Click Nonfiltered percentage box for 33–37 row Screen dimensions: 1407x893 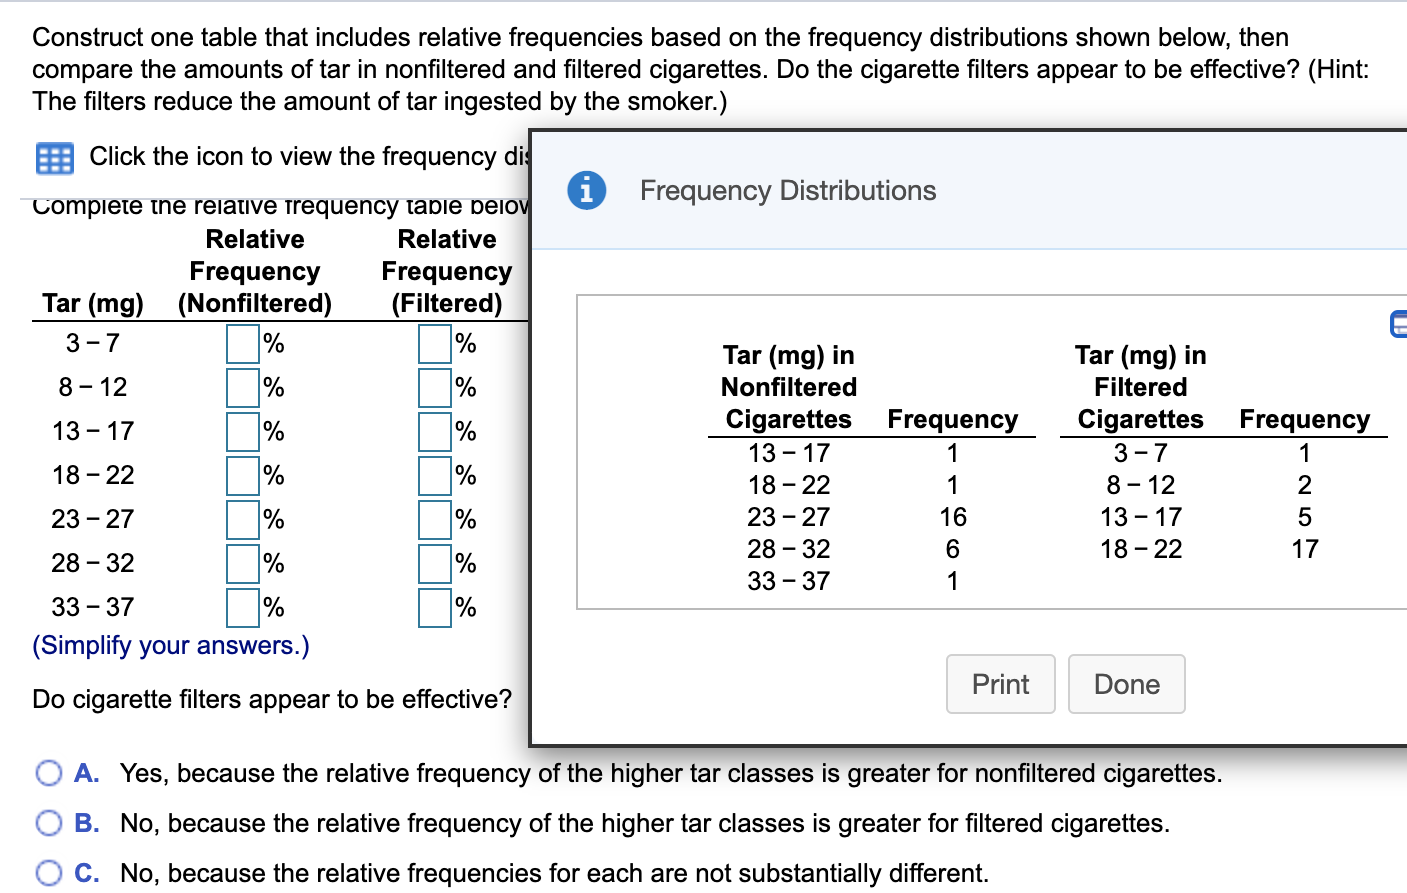pyautogui.click(x=243, y=607)
